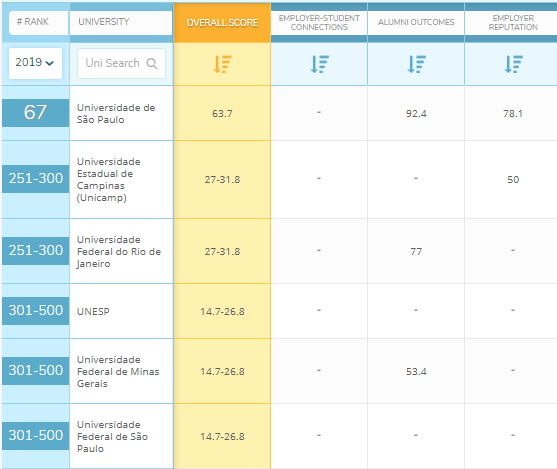Screen dimensions: 557x469
Task: Open Universidade Estadual de Campinas (Unicamp) link
Action: pos(109,179)
